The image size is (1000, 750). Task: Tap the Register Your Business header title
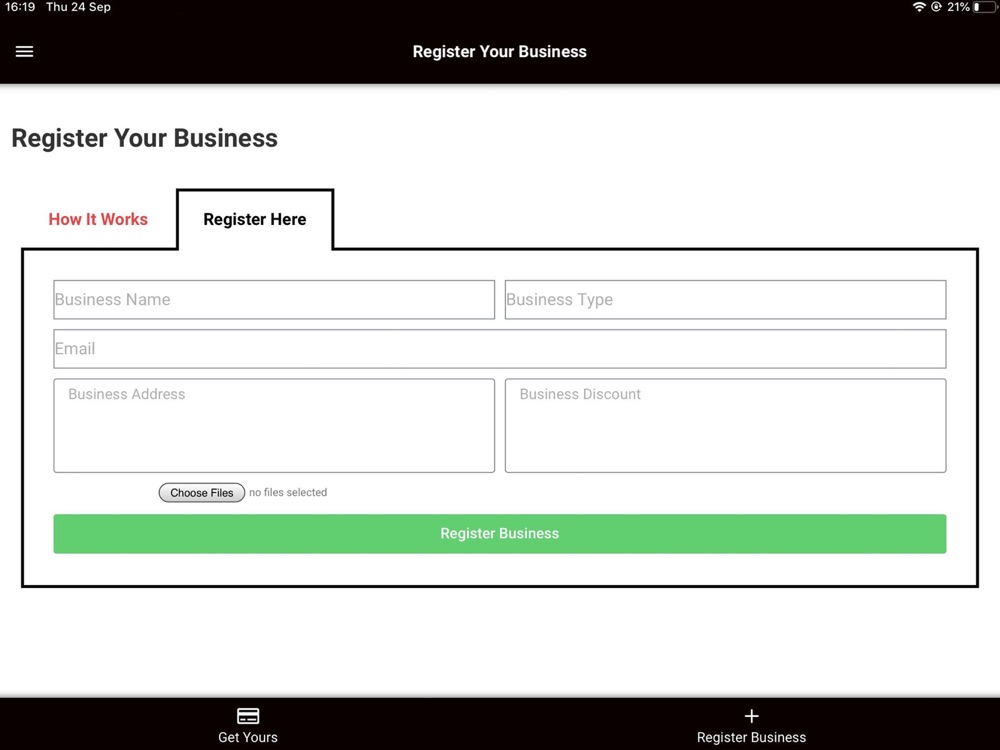click(x=499, y=52)
